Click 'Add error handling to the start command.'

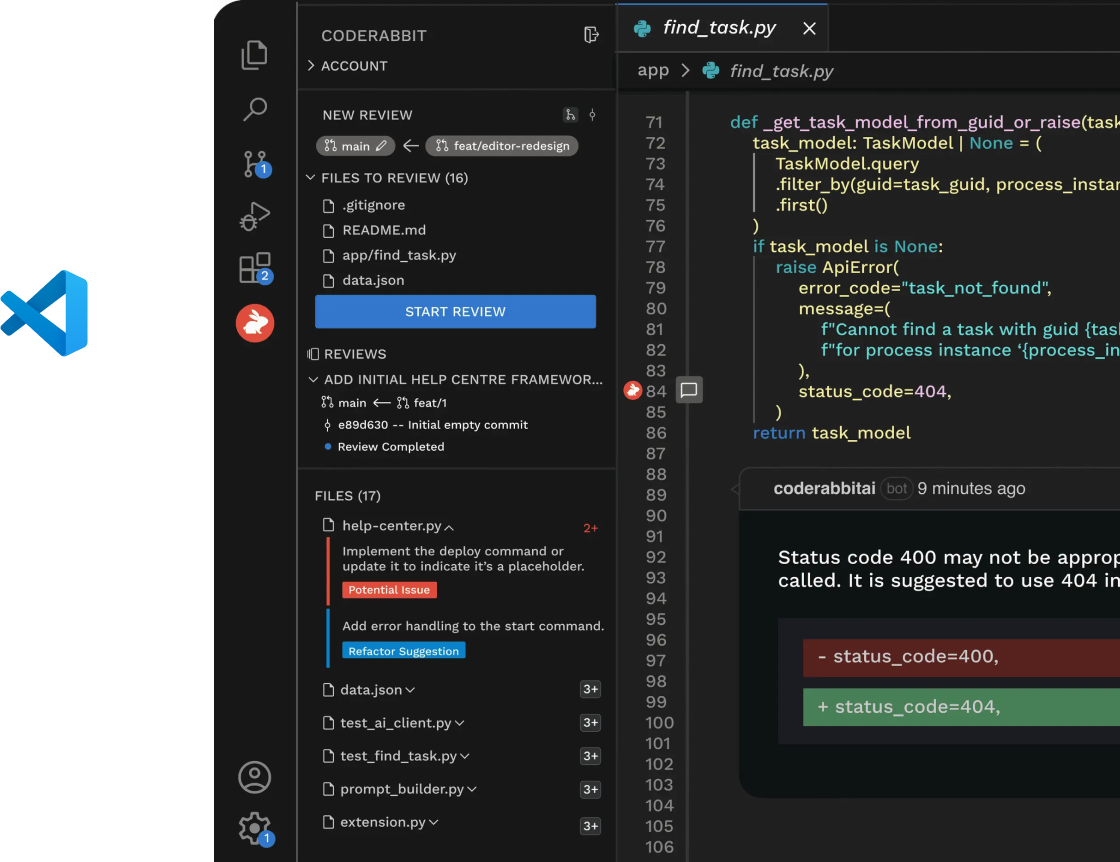click(x=473, y=626)
